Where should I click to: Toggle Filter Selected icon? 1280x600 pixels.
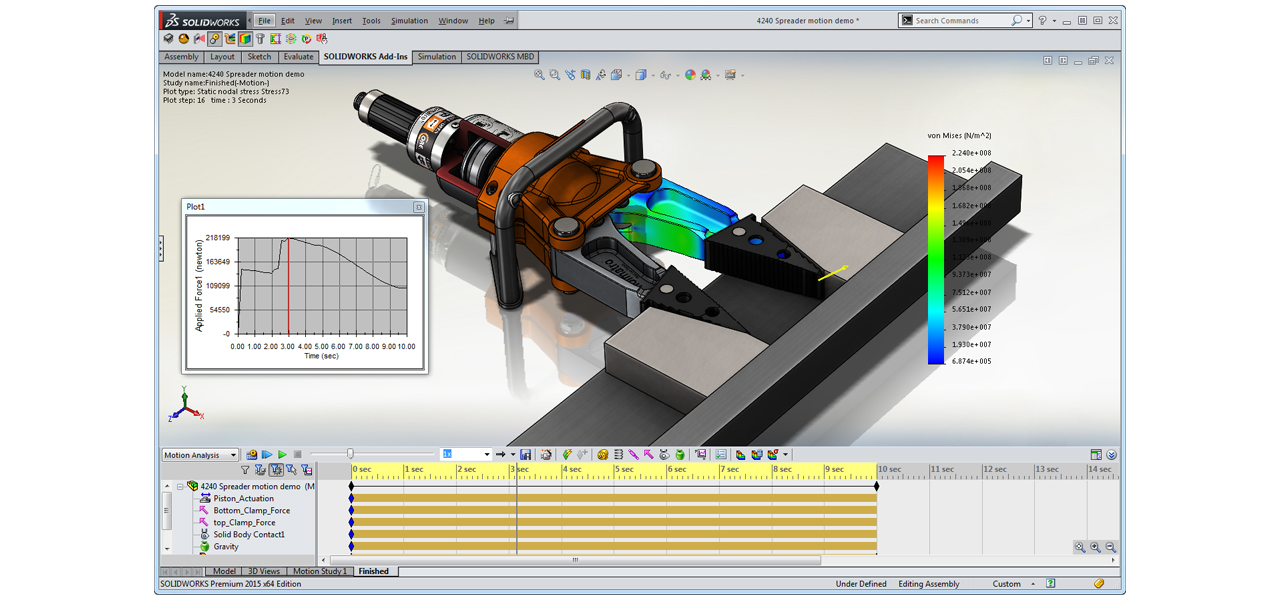[291, 469]
